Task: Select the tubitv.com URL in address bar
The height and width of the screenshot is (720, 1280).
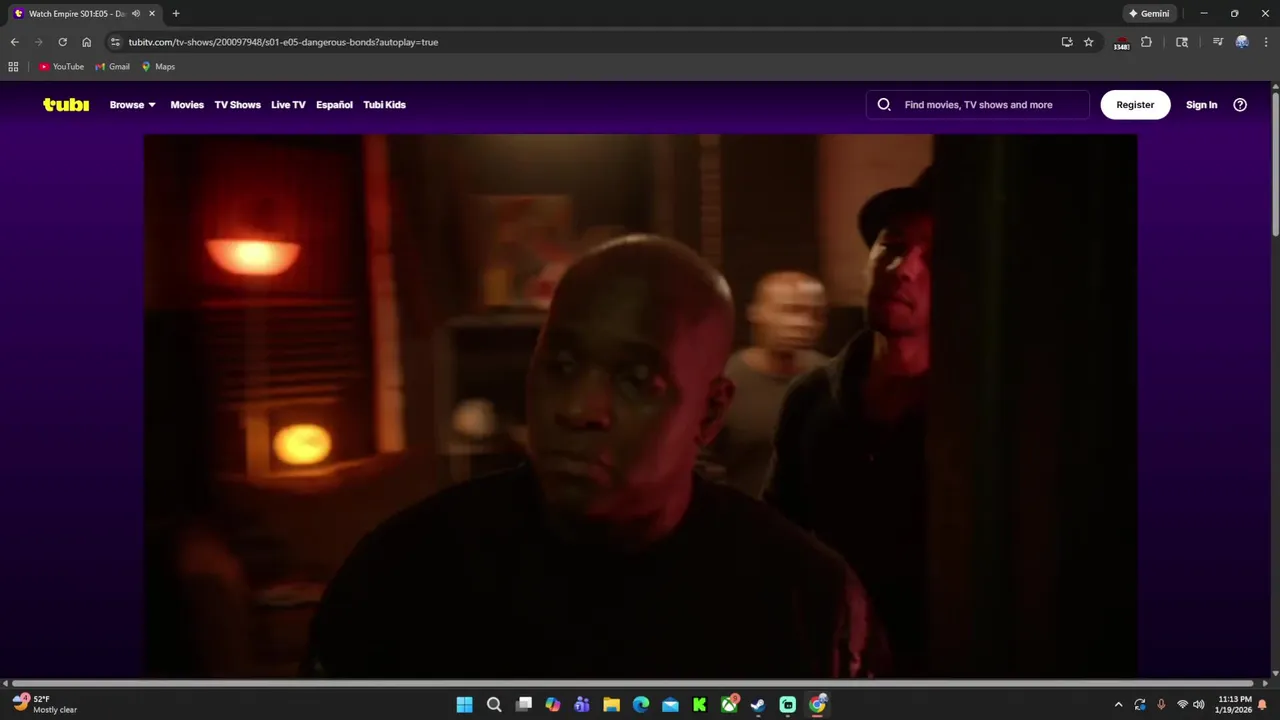Action: point(283,42)
